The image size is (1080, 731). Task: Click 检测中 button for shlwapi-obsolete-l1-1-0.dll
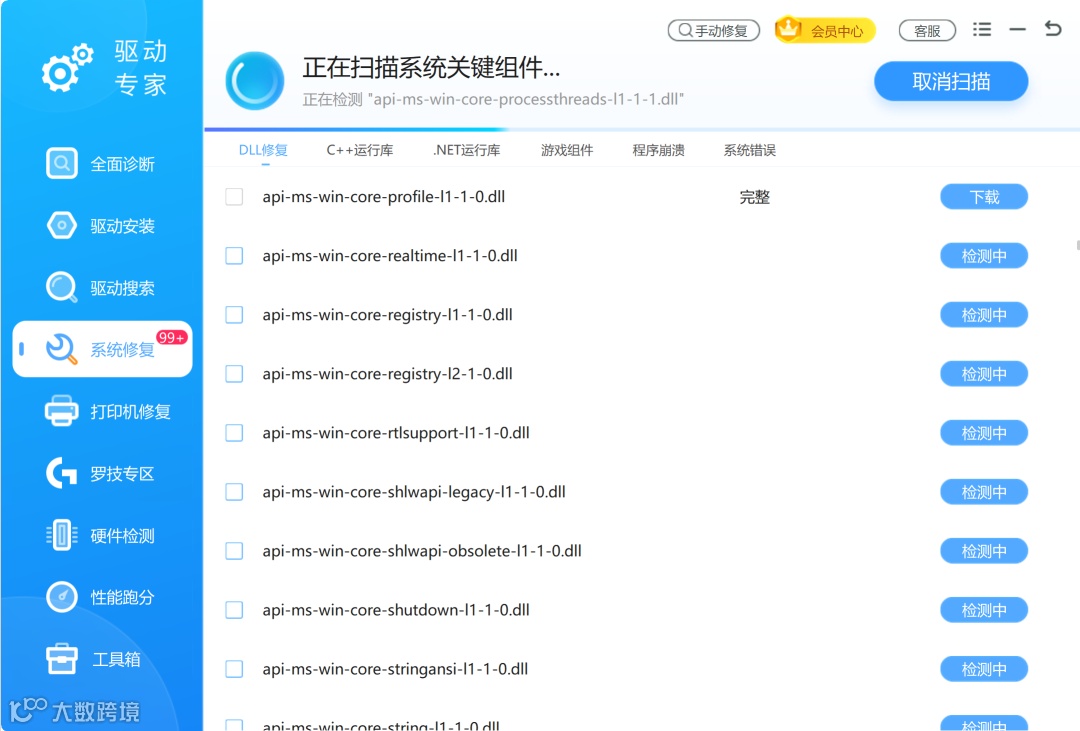click(984, 551)
